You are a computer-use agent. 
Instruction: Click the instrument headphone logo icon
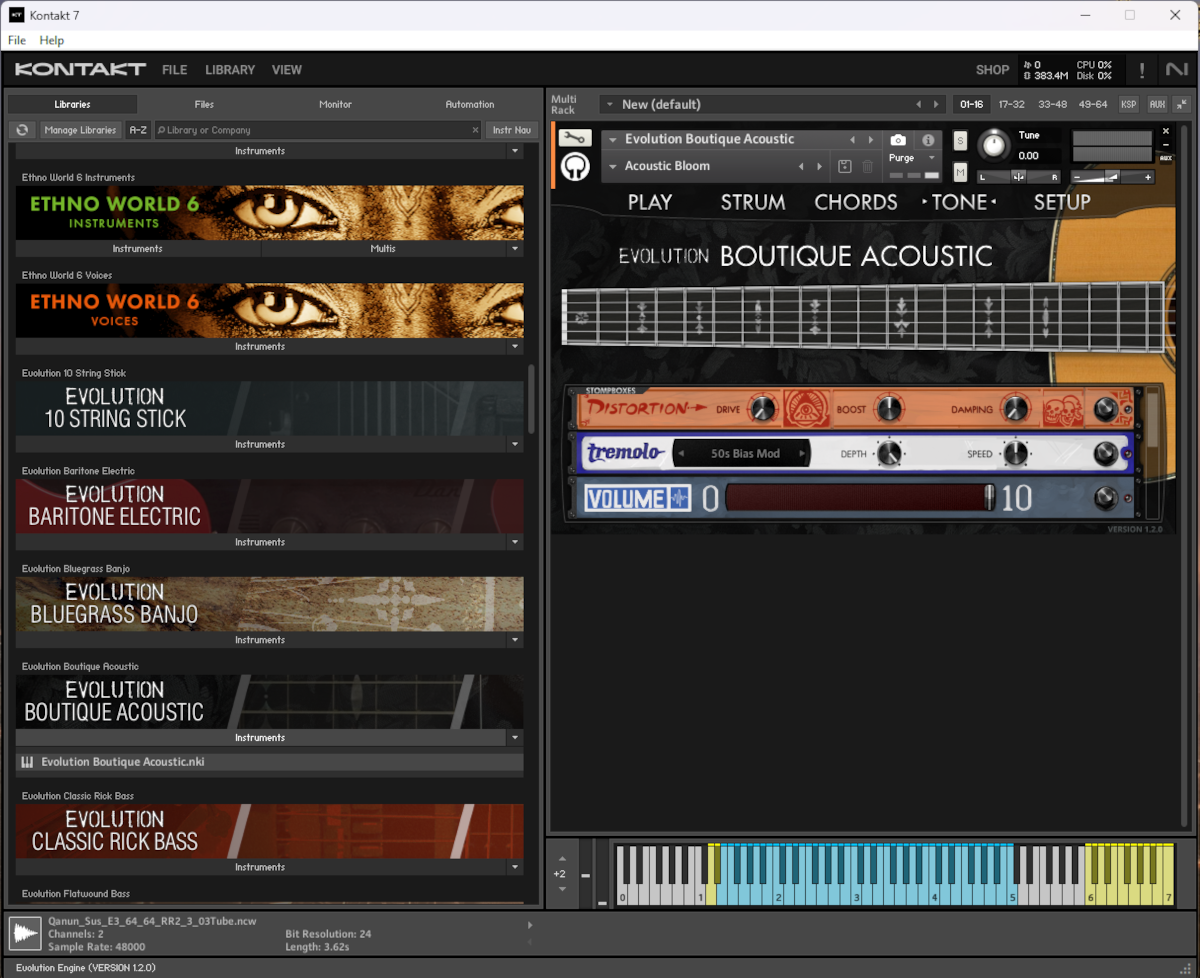[x=574, y=166]
